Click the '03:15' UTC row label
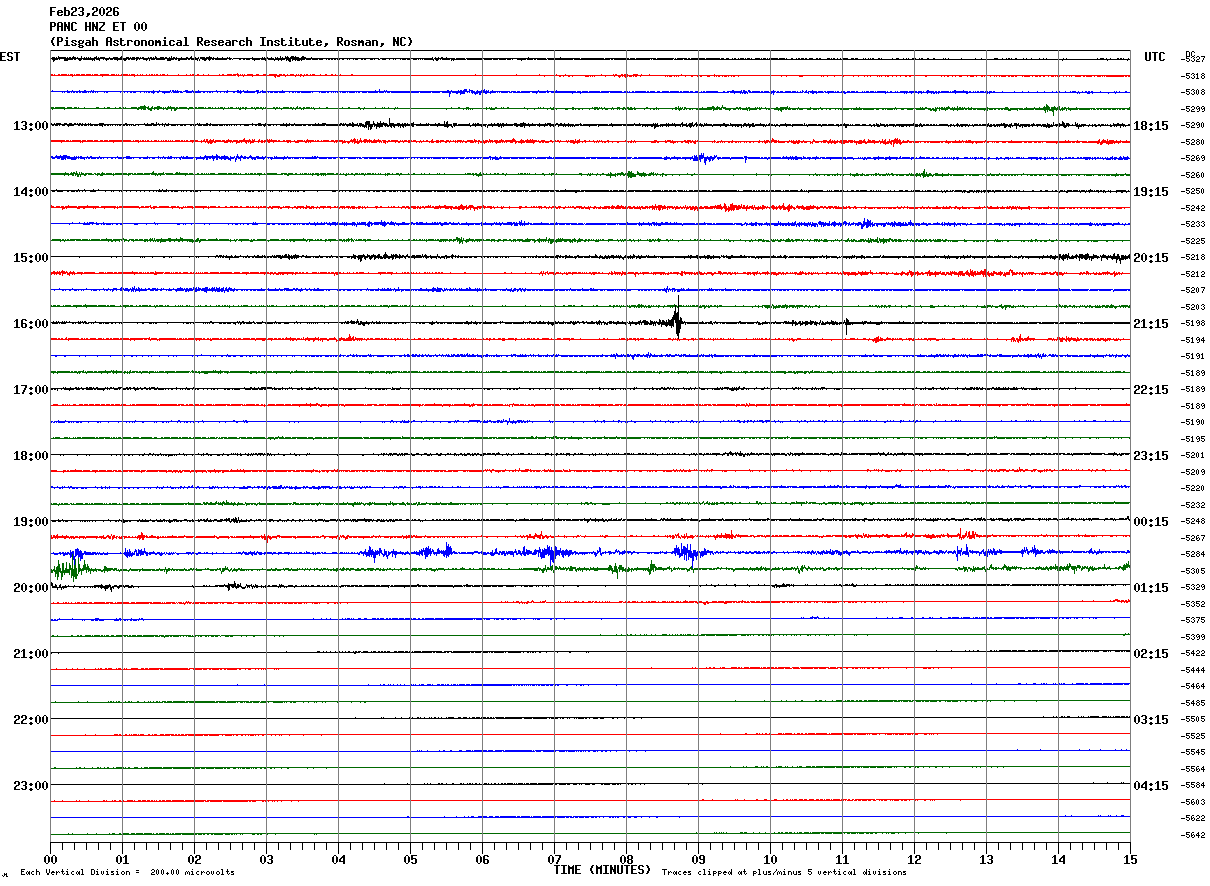This screenshot has width=1210, height=886. (1151, 720)
